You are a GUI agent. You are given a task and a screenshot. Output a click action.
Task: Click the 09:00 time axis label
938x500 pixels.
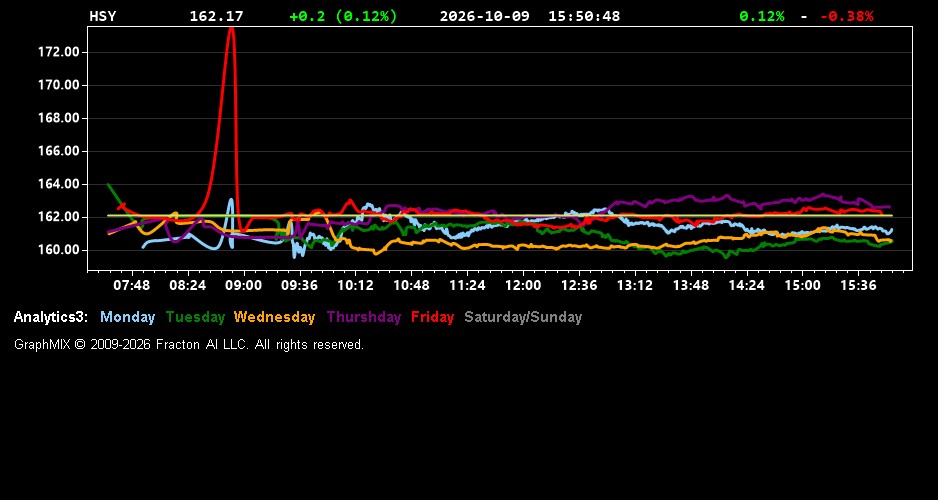pos(243,285)
